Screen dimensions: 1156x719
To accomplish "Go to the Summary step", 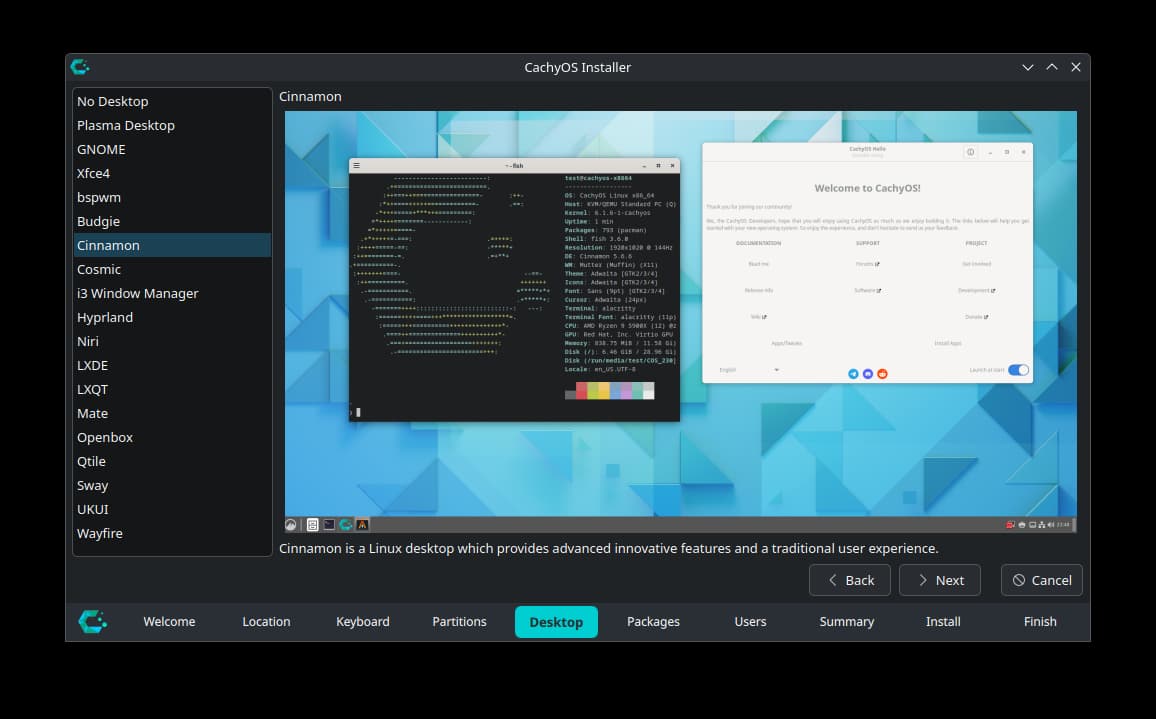I will pyautogui.click(x=847, y=622).
